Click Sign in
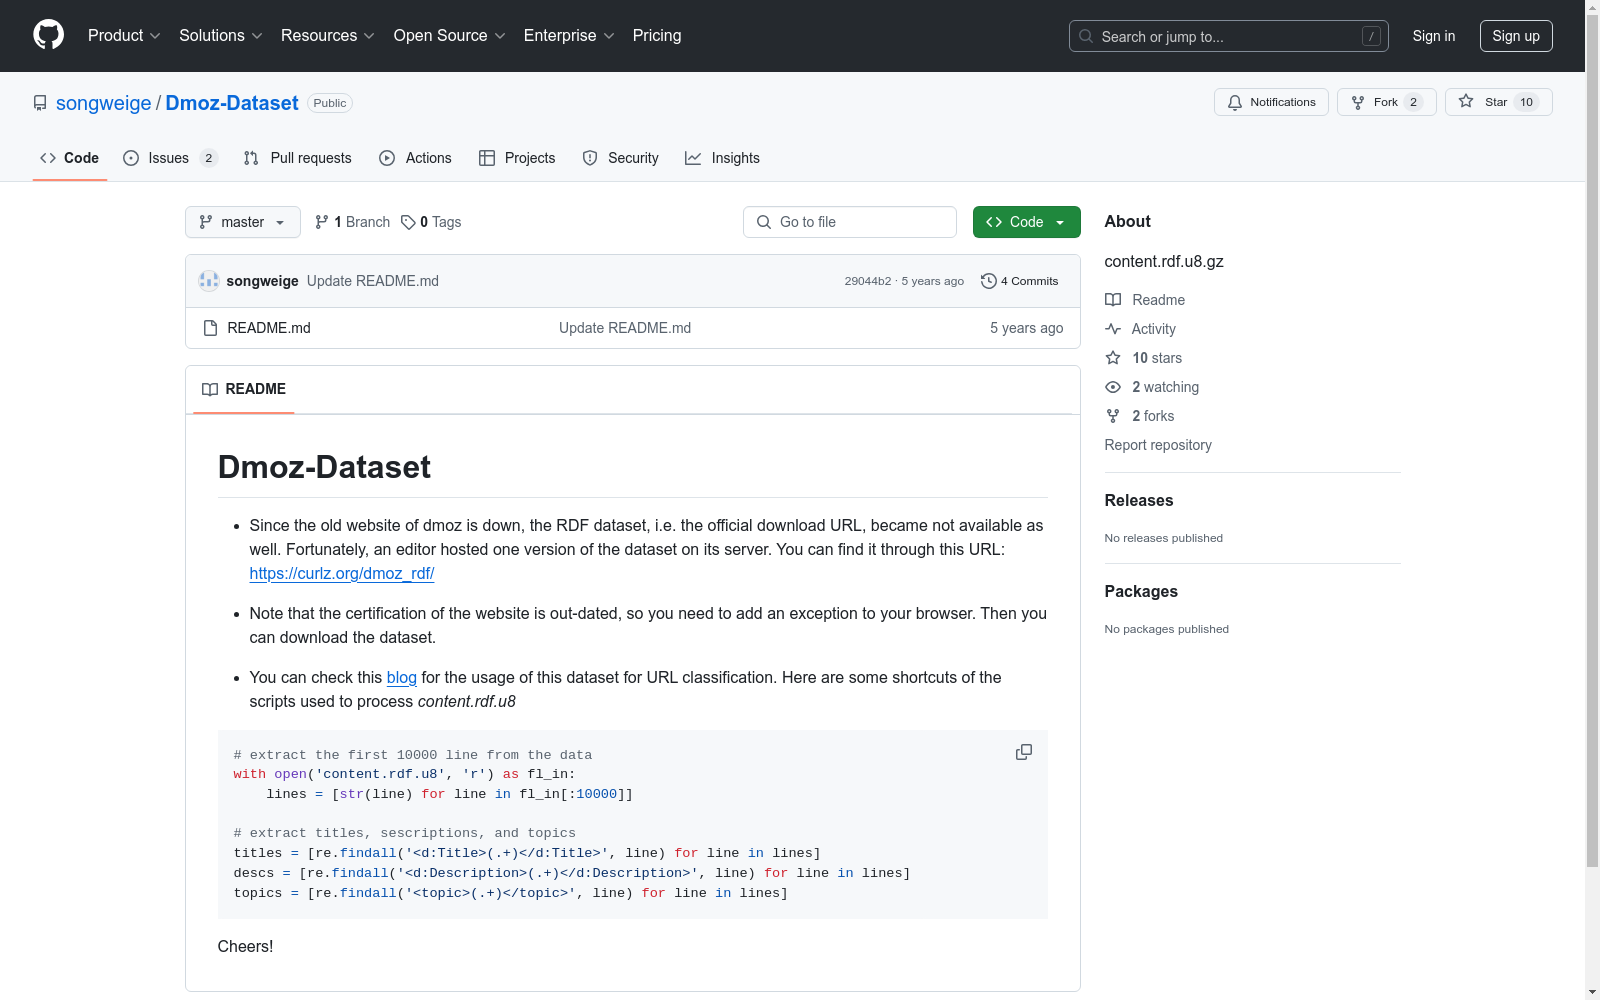 tap(1434, 36)
